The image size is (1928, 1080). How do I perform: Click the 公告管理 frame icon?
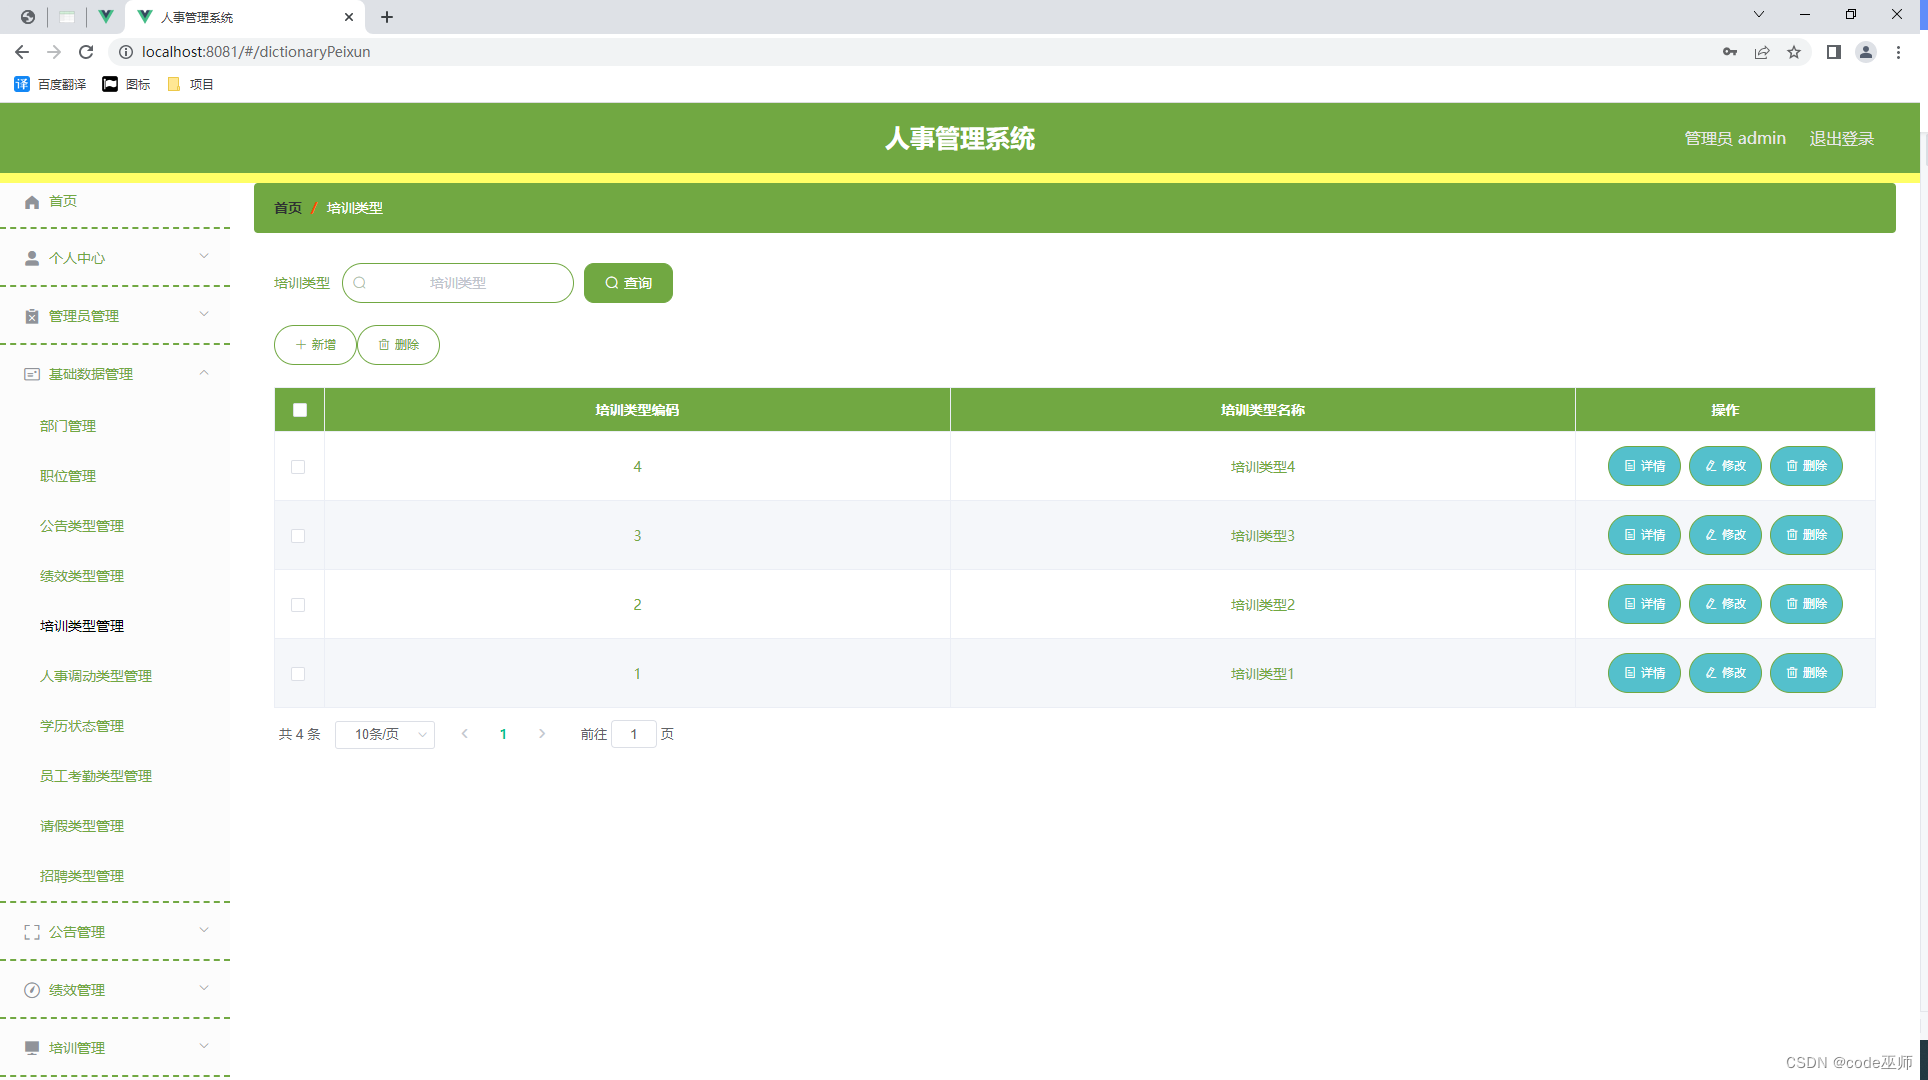[32, 932]
